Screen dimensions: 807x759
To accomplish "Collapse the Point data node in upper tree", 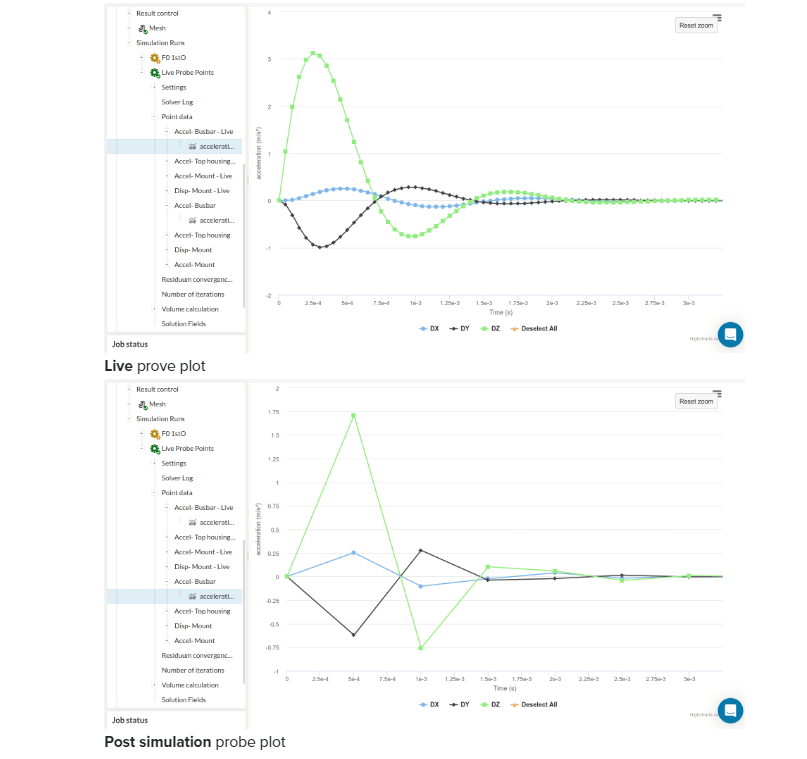I will coord(154,117).
